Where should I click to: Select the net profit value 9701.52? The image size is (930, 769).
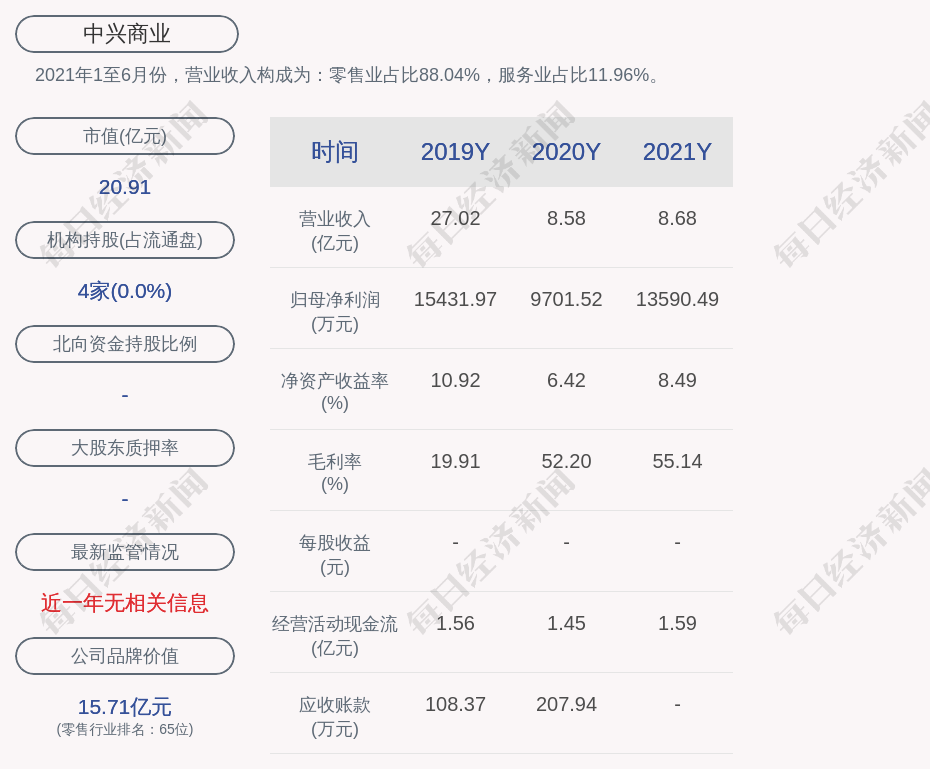pos(566,299)
